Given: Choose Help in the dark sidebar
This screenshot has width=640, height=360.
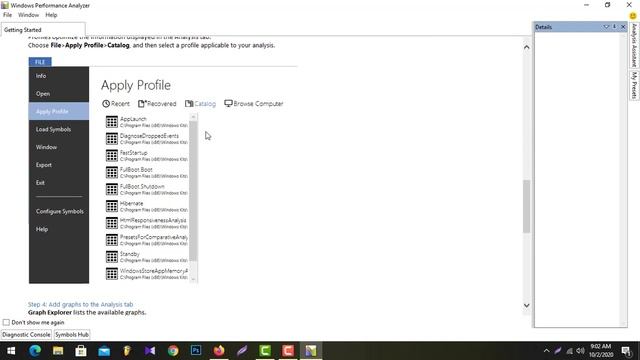Looking at the screenshot, I should coord(42,229).
